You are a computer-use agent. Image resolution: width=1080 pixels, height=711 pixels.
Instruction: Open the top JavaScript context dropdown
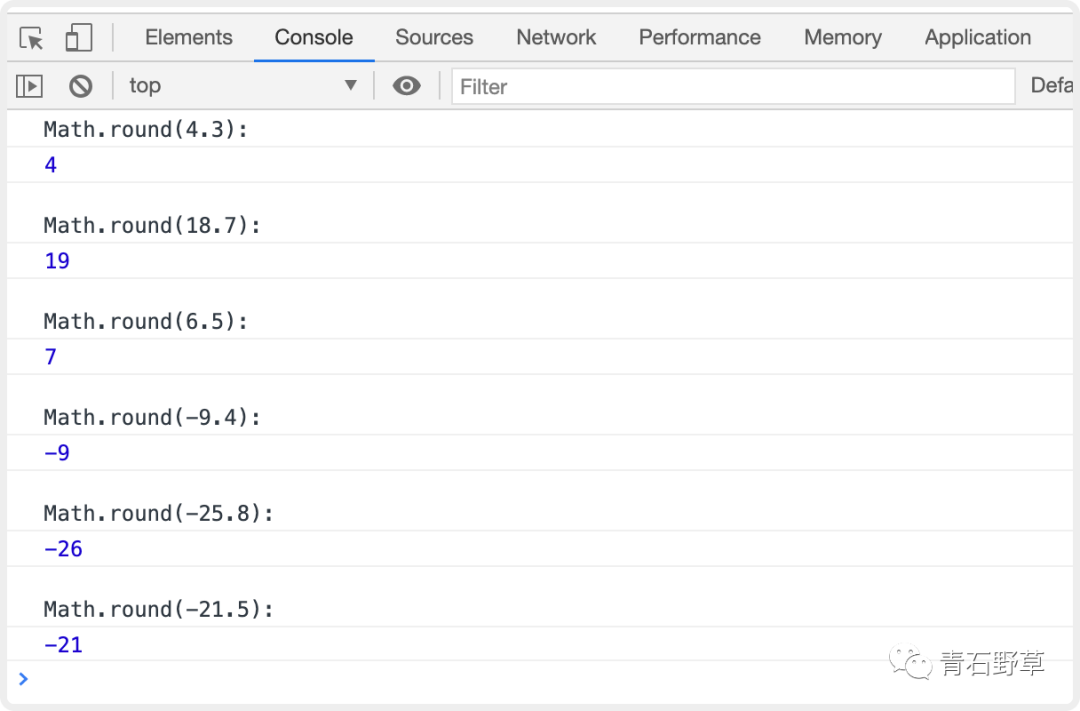(243, 85)
